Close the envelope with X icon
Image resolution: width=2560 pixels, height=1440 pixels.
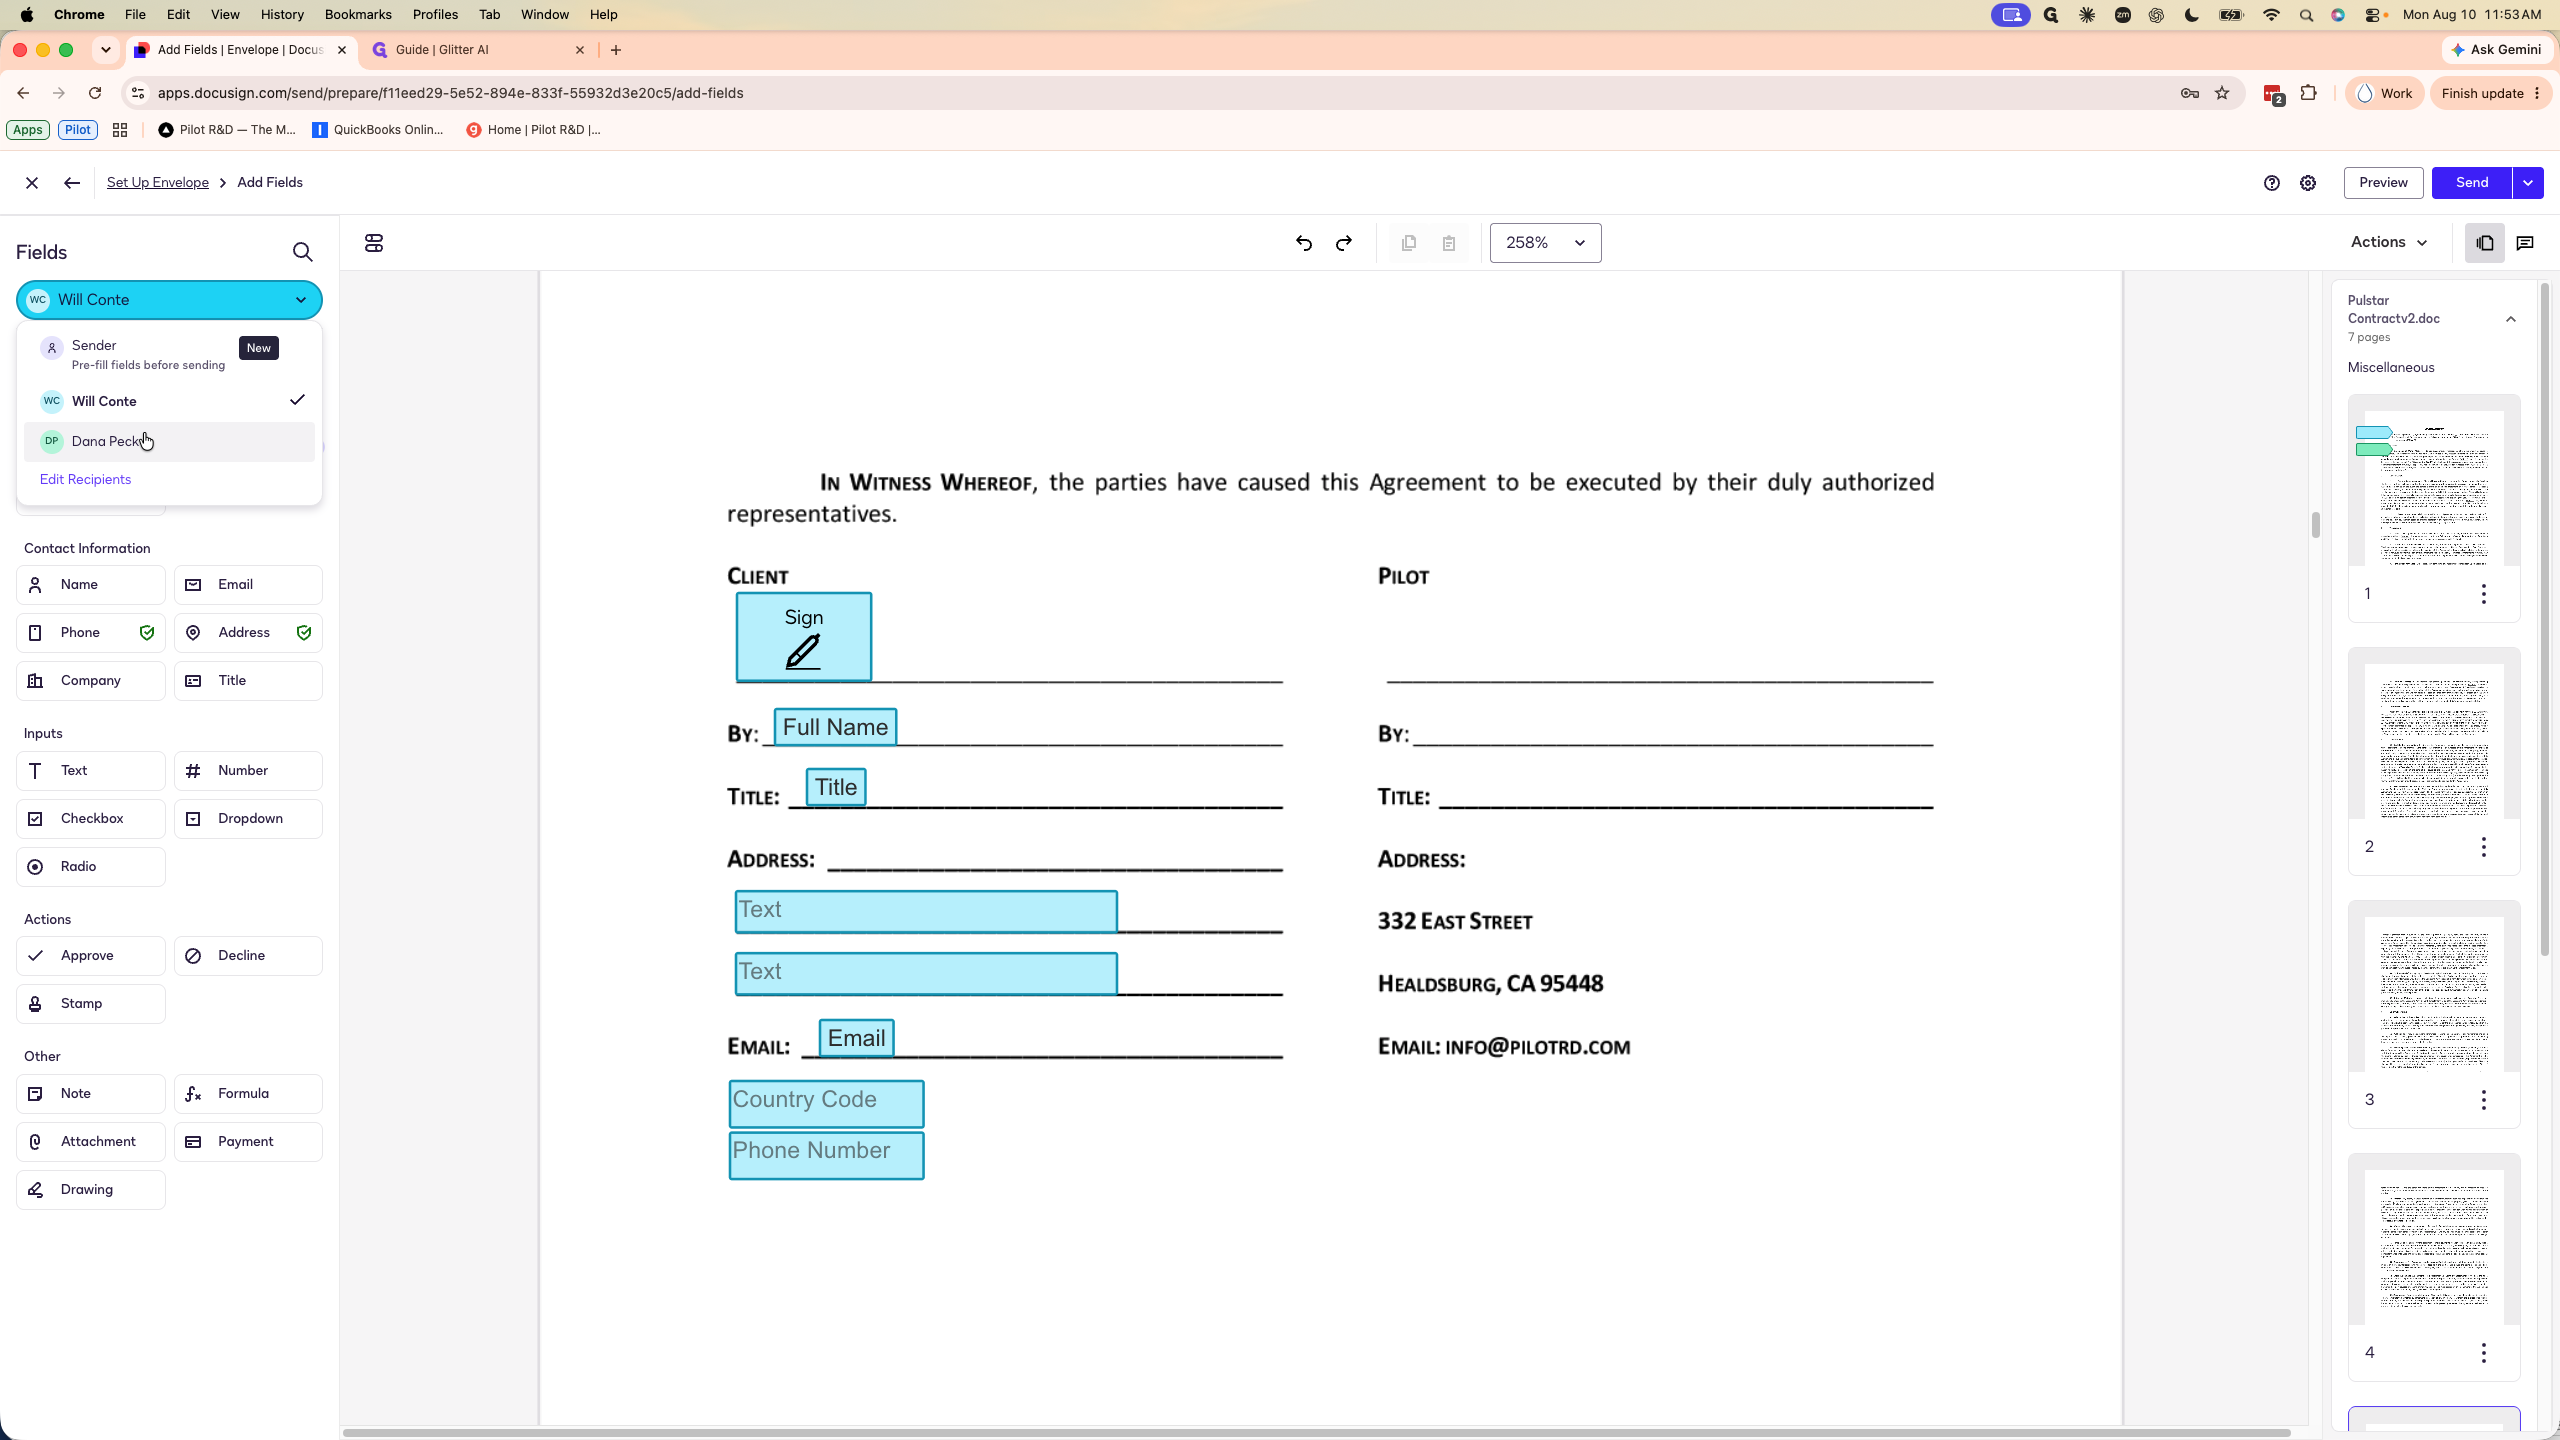[32, 183]
